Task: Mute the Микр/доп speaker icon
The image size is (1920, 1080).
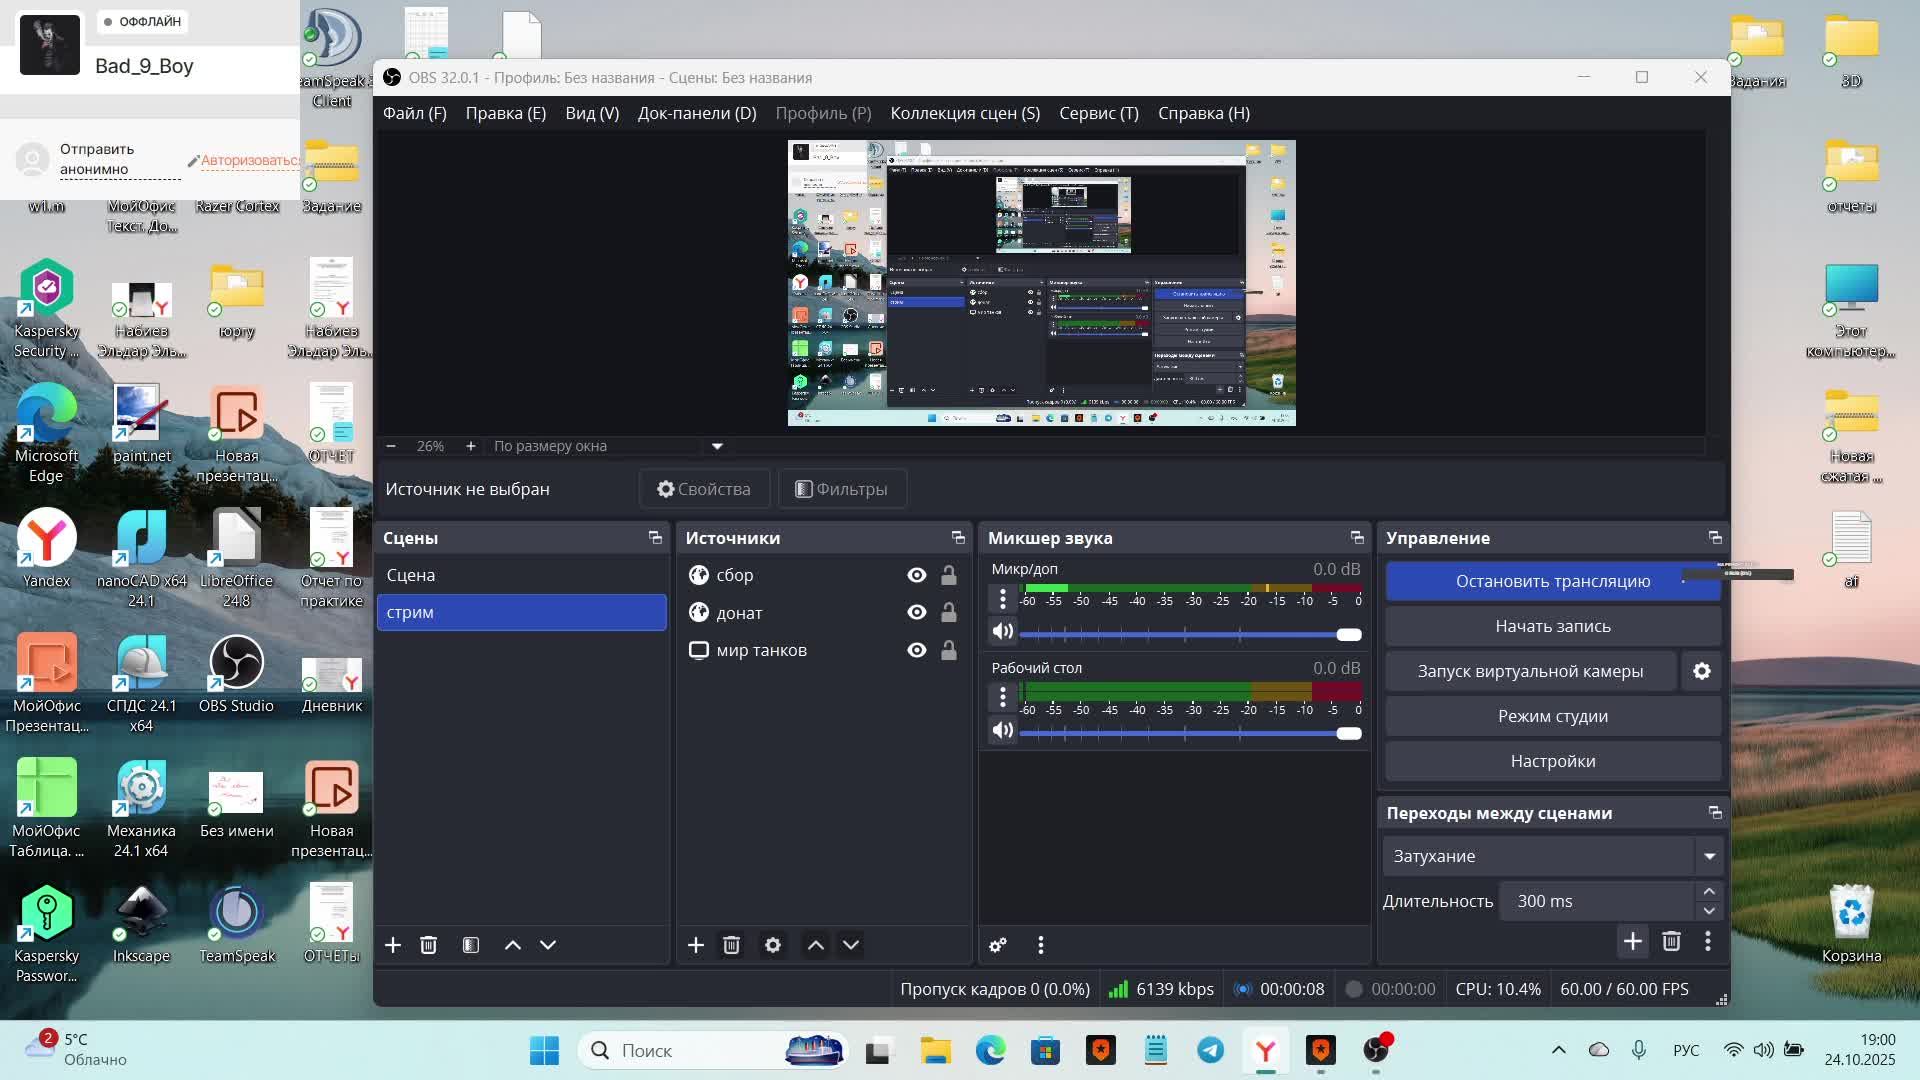Action: coord(1002,631)
